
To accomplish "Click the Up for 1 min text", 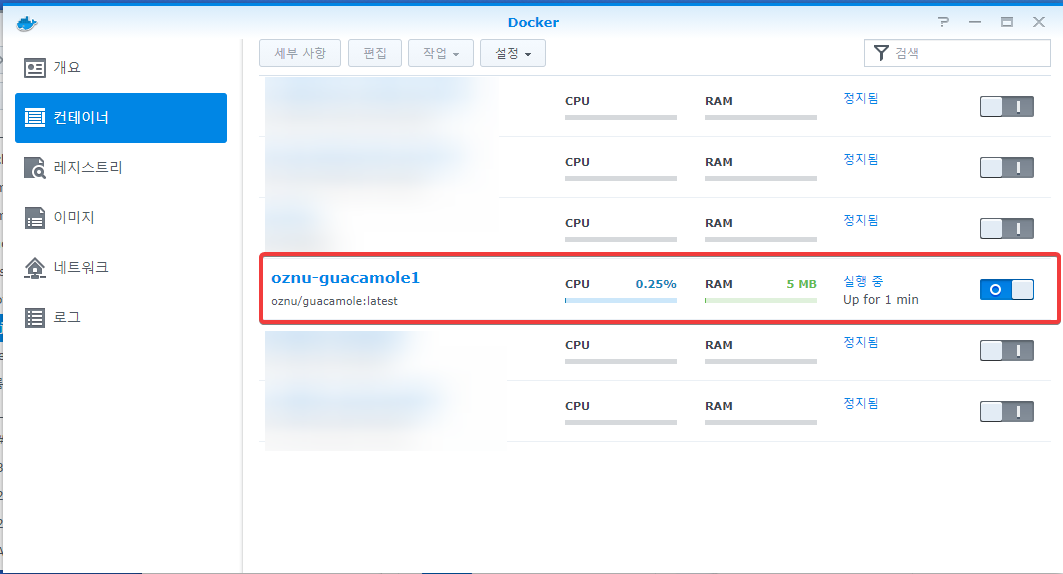I will (x=881, y=300).
